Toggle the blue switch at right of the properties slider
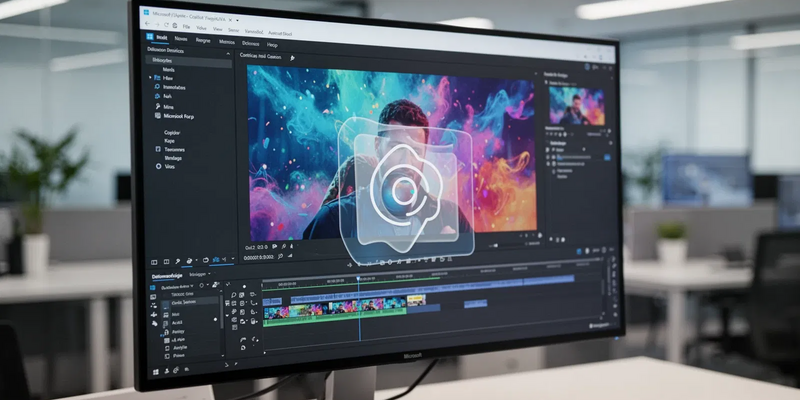The height and width of the screenshot is (400, 800). point(606,157)
